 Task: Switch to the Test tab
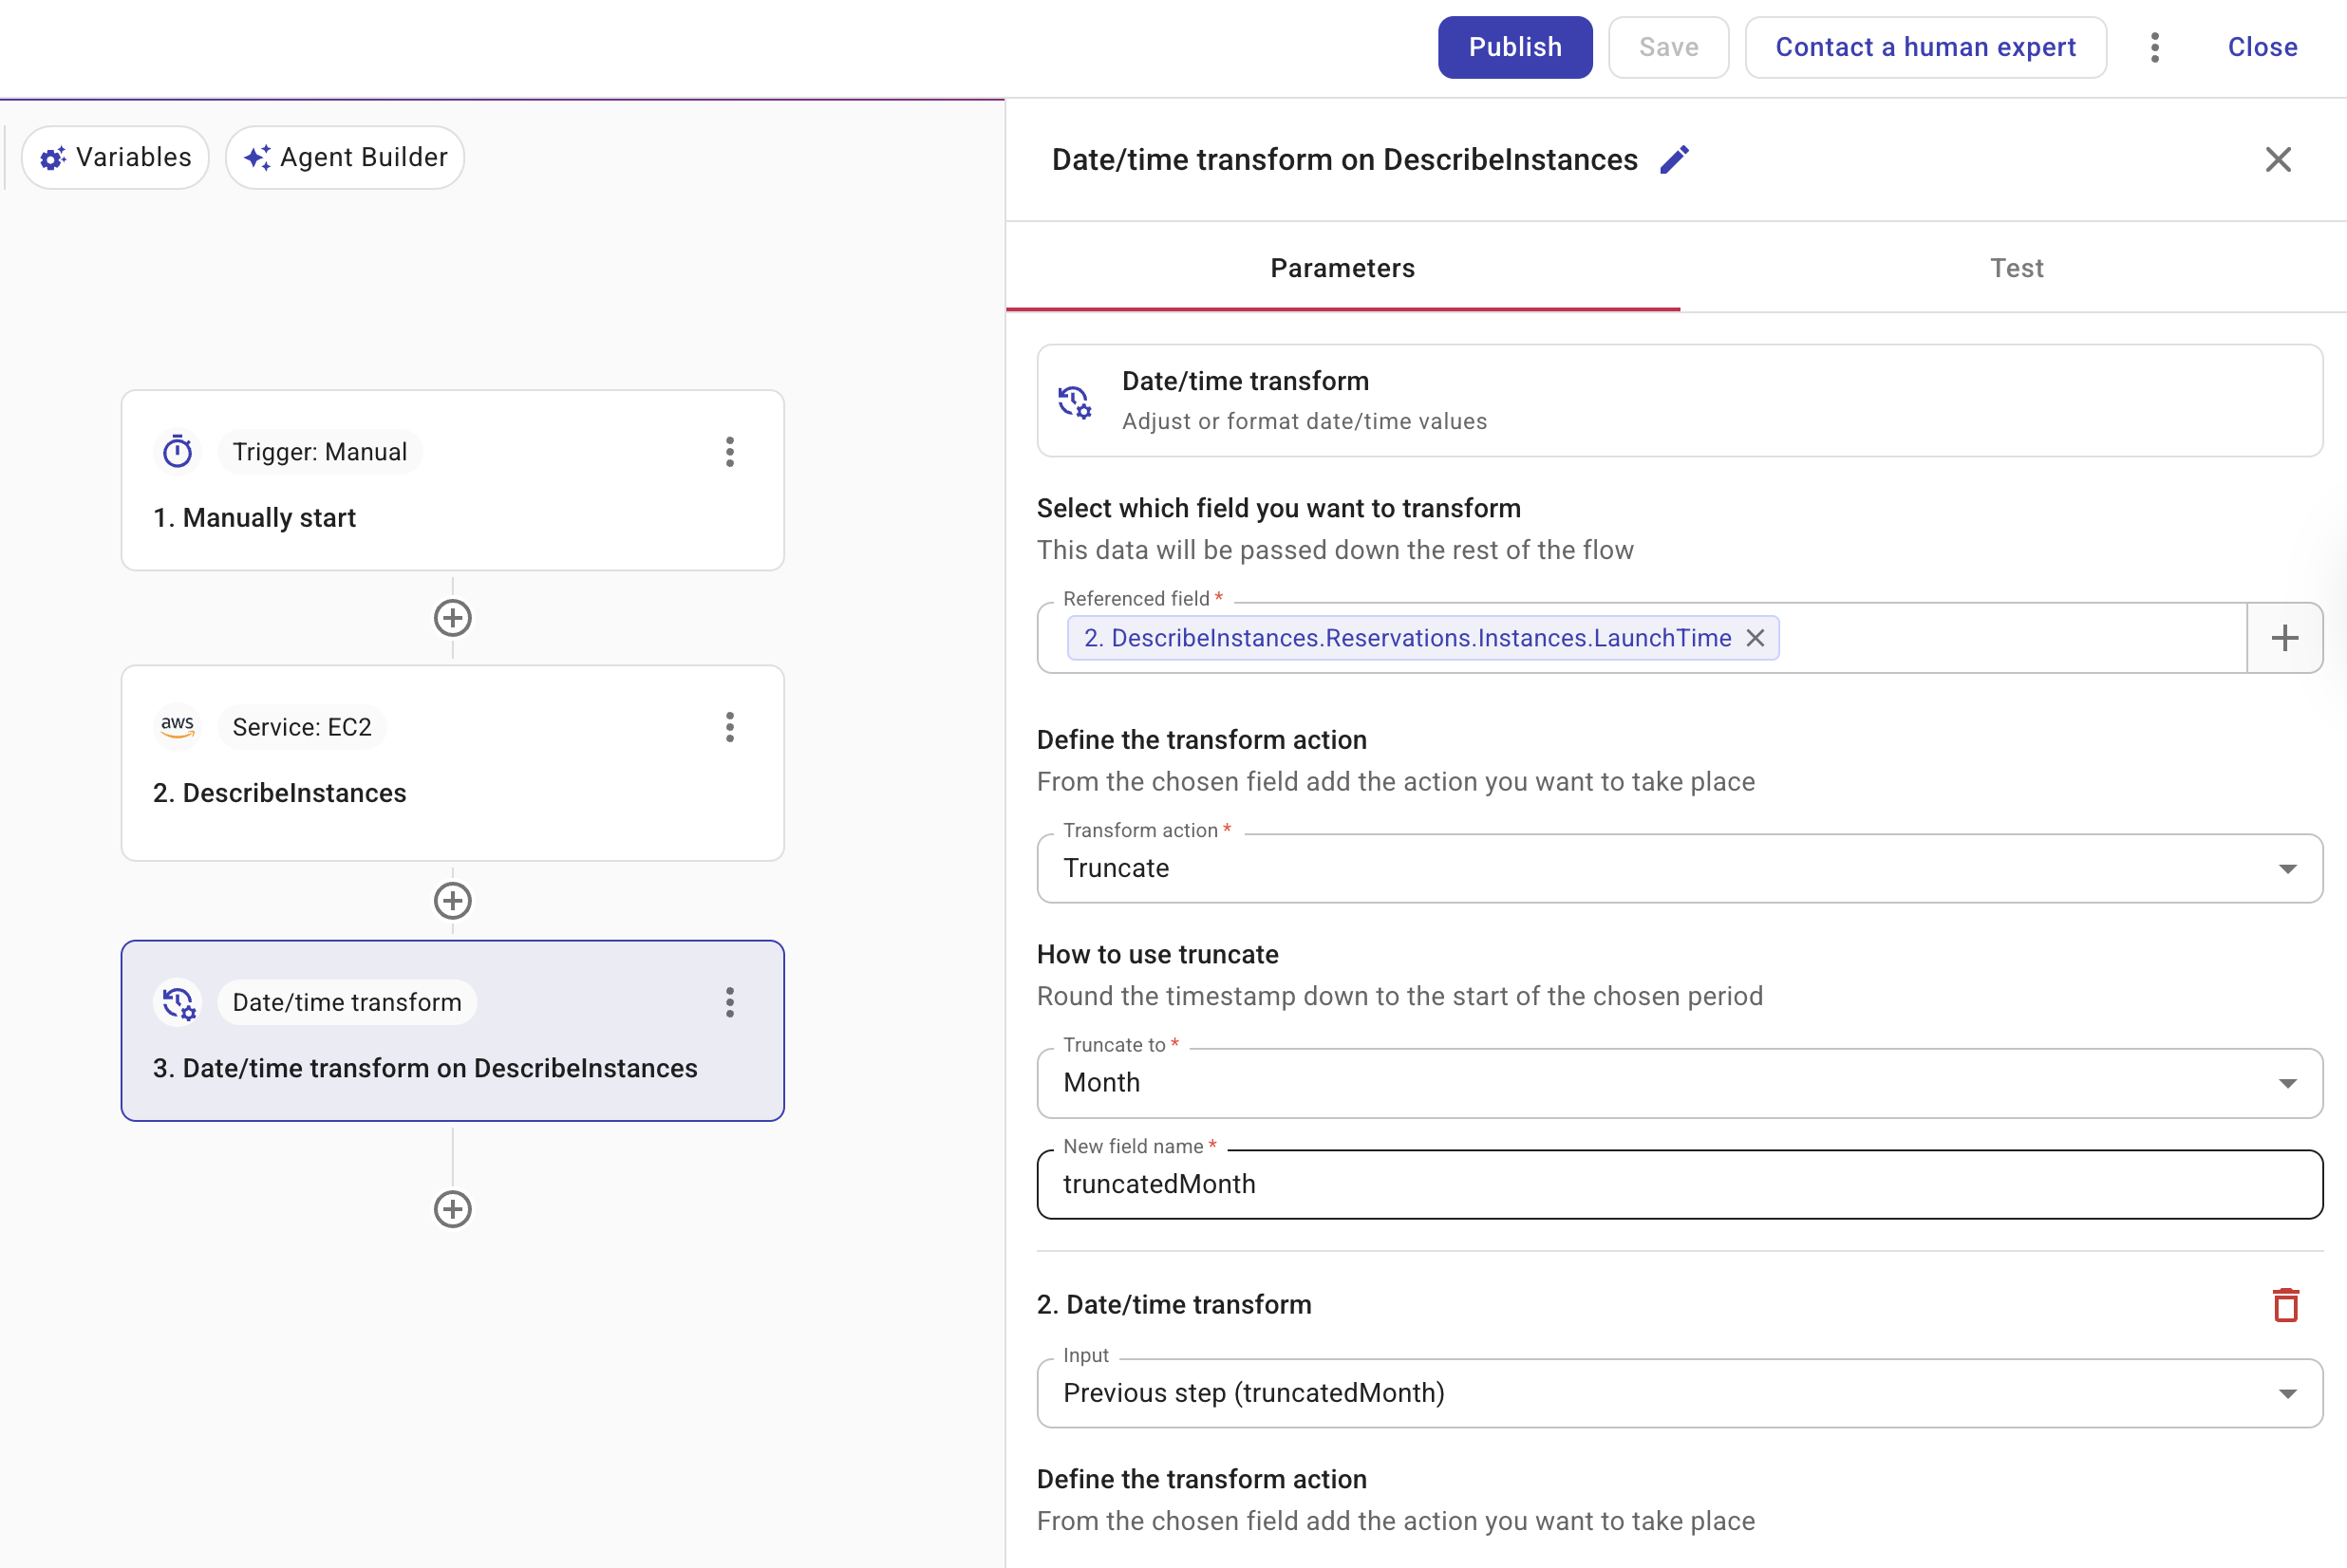click(x=2016, y=268)
